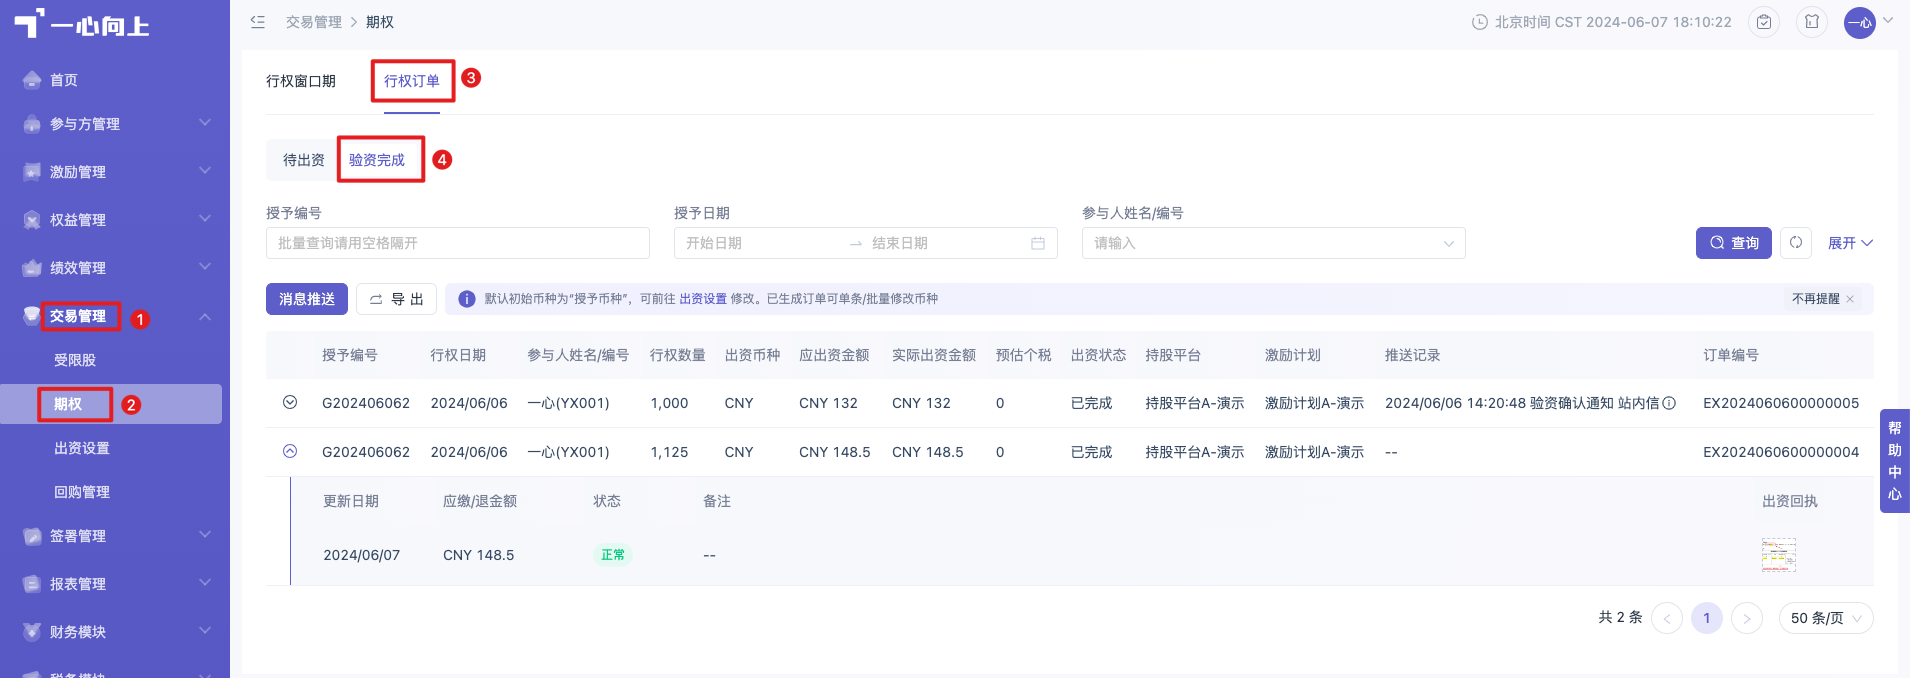
Task: Select the 待出资 sub-tab
Action: (x=304, y=160)
